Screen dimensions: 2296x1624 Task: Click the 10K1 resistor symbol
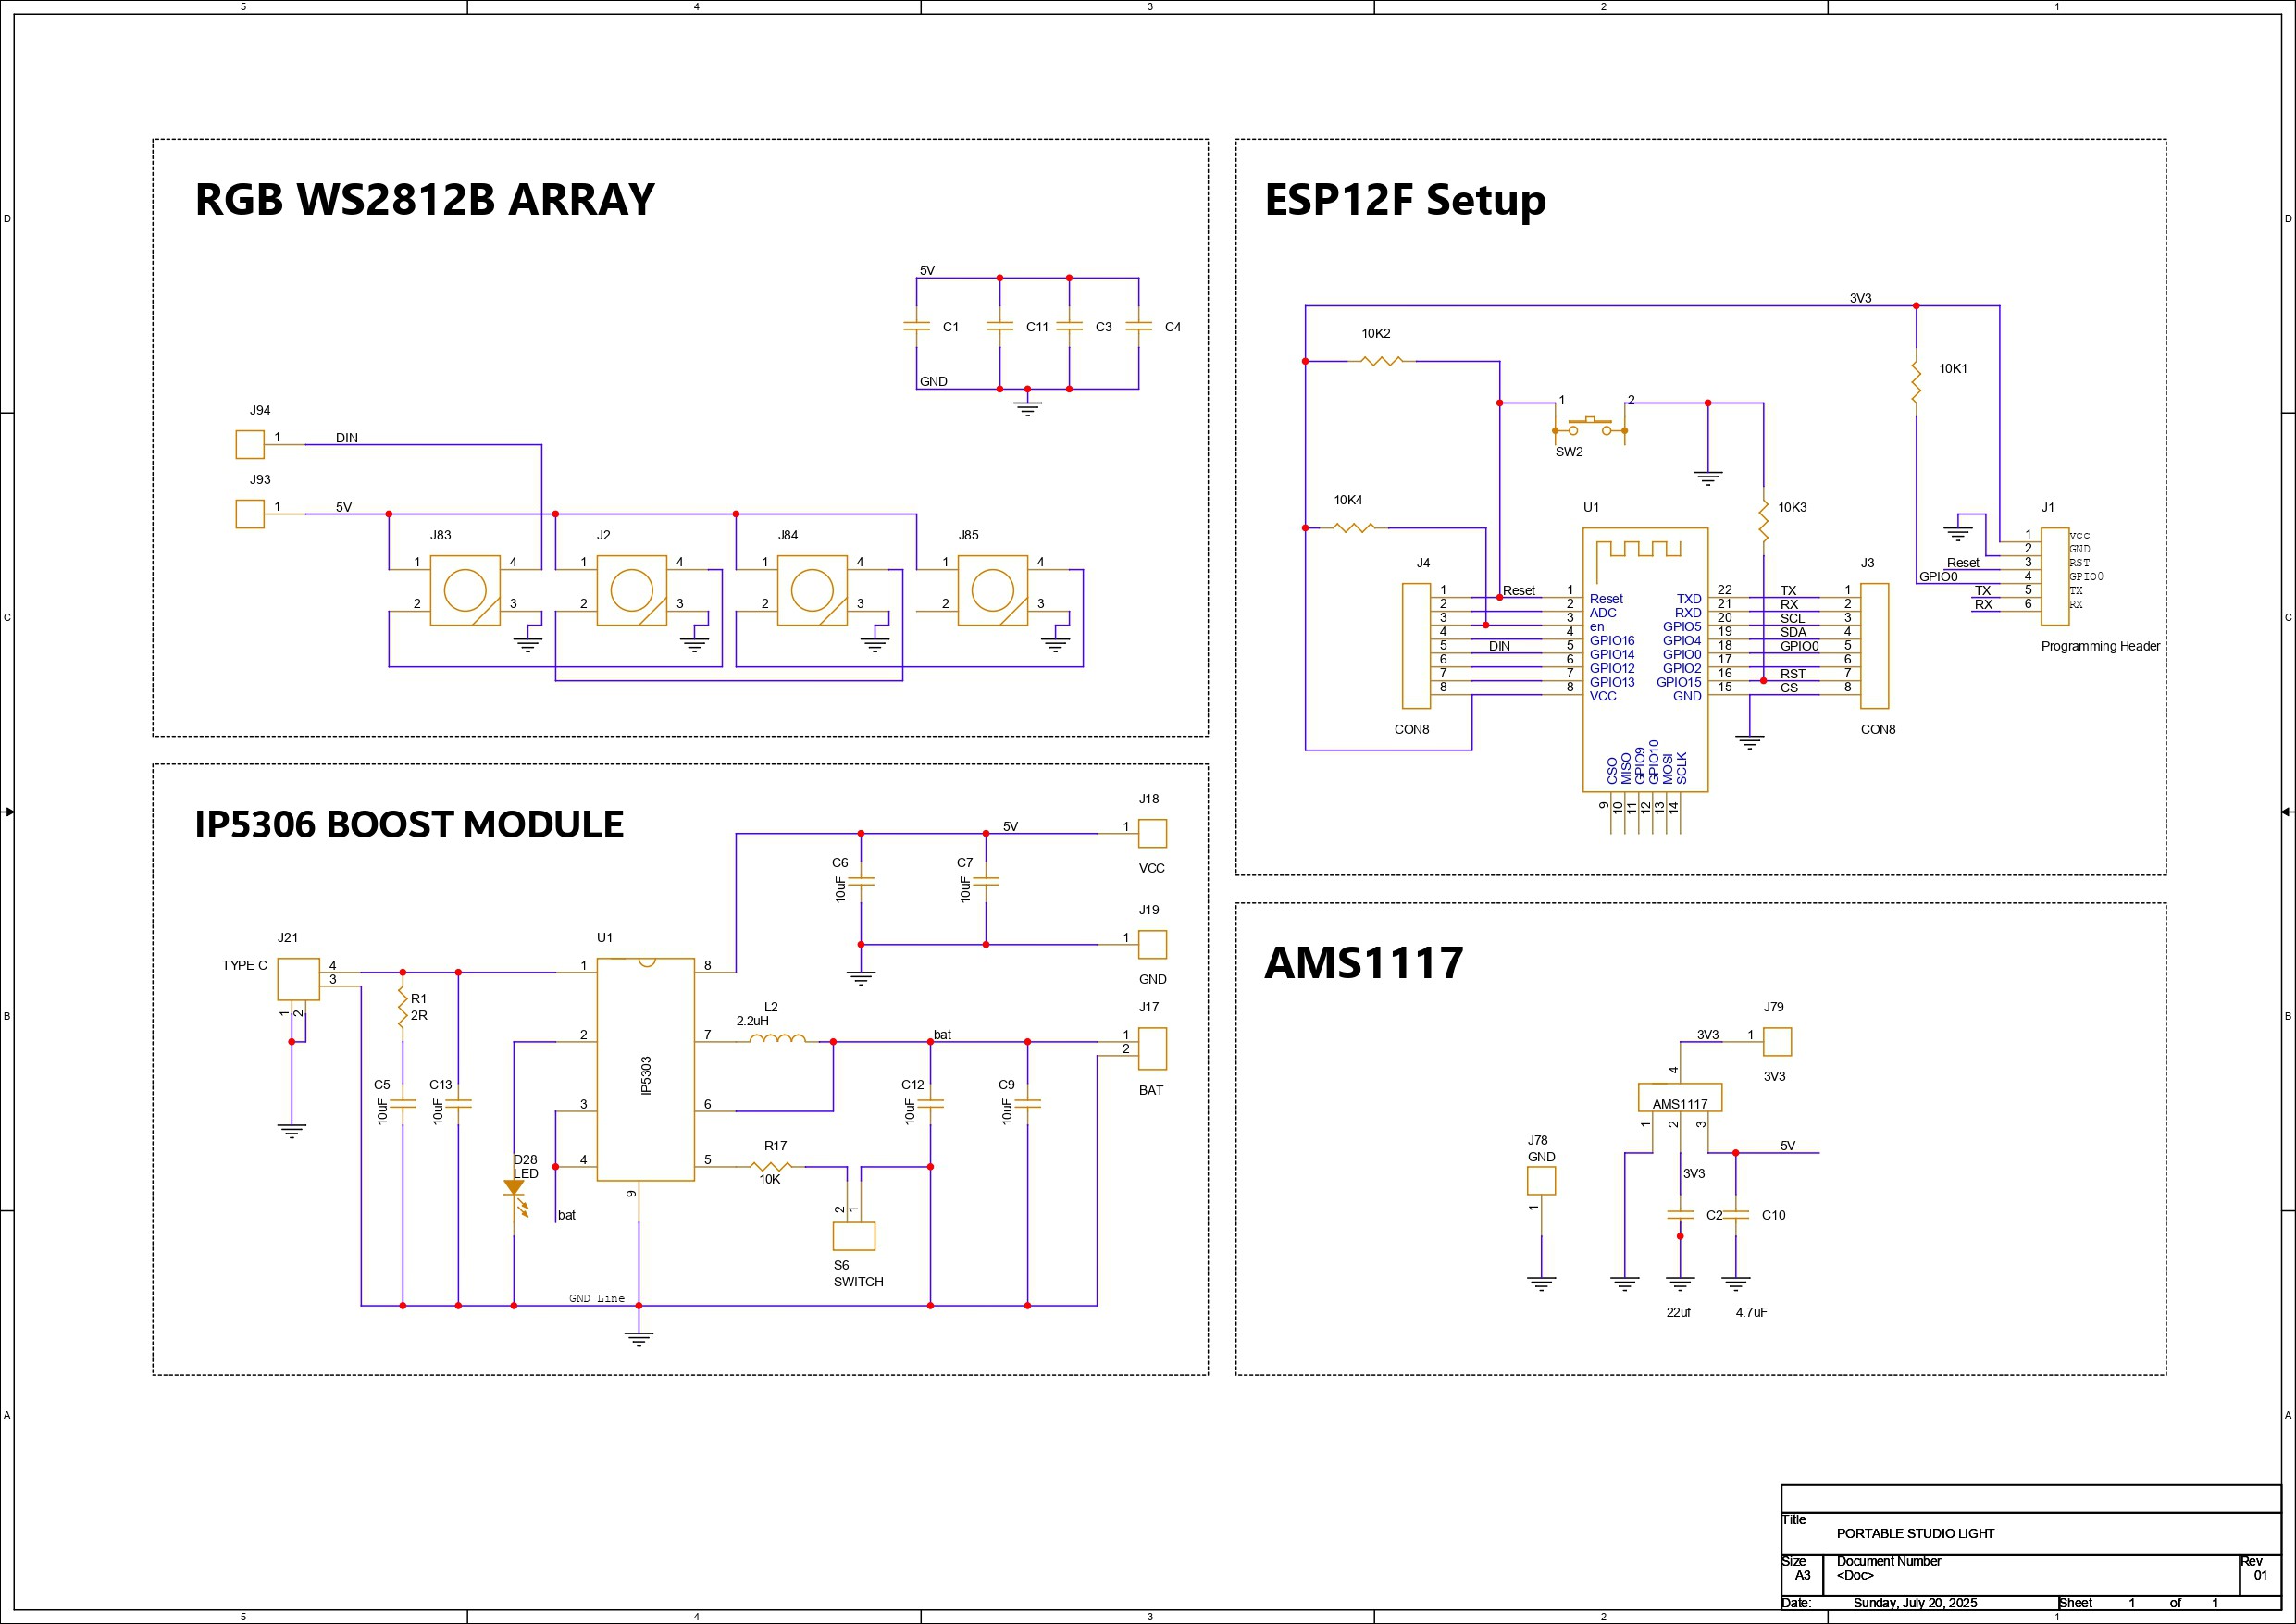tap(1916, 383)
